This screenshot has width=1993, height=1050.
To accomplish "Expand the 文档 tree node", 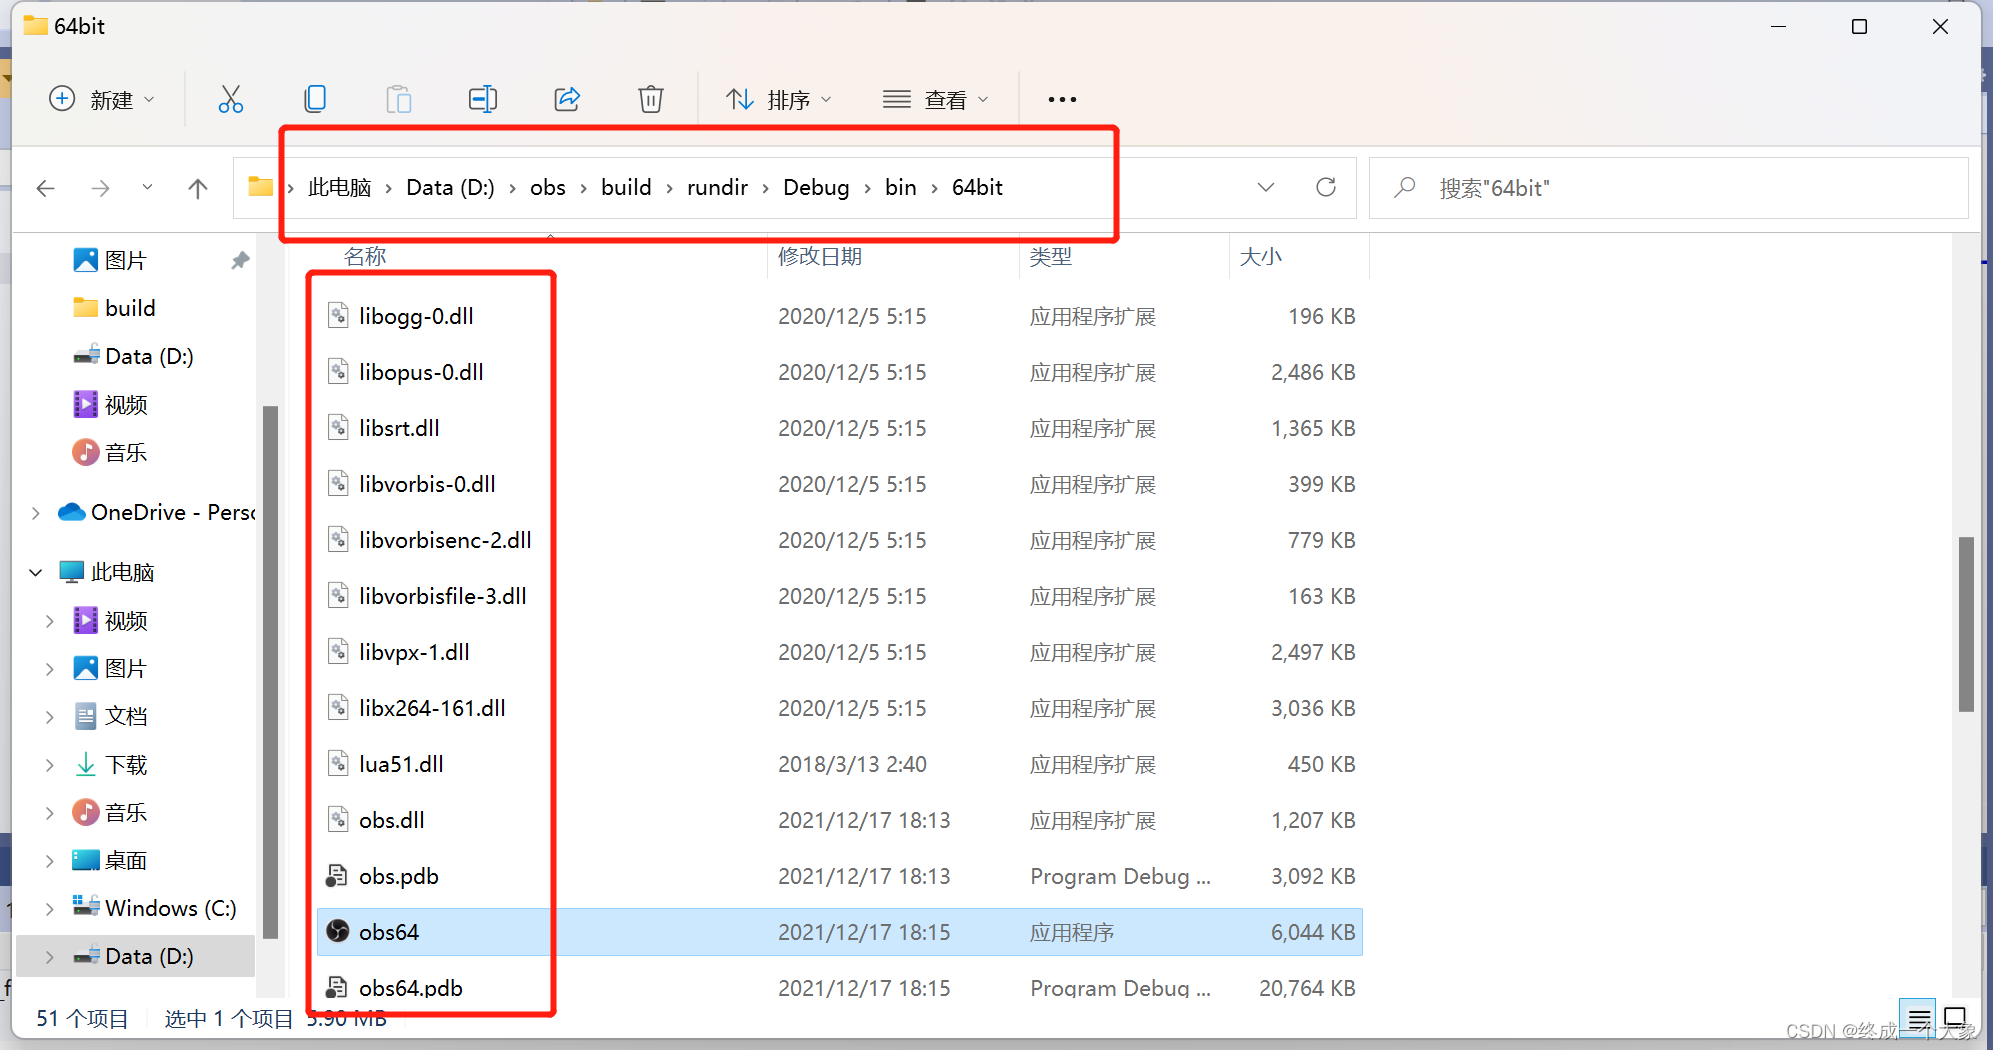I will (x=50, y=717).
